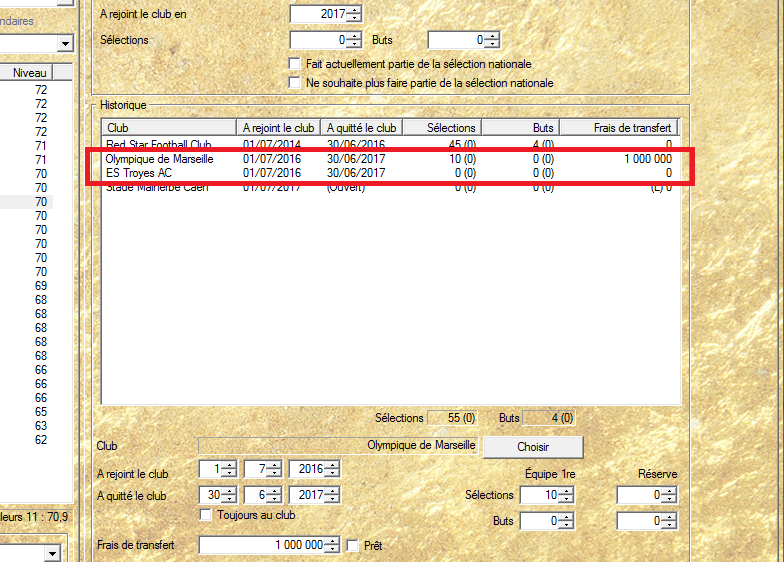This screenshot has width=784, height=562.
Task: Adjust the Réserve Sélections spinner
Action: 669,495
